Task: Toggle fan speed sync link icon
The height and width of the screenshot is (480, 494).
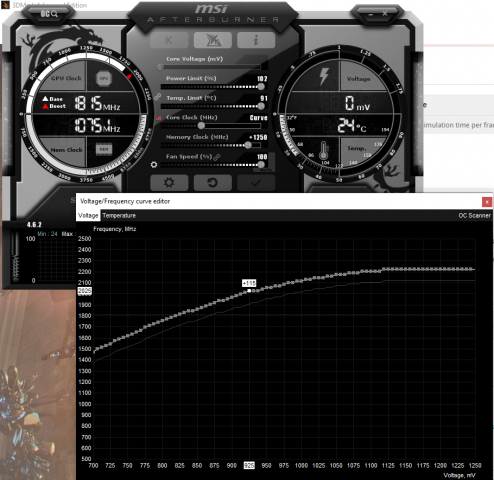Action: point(217,157)
